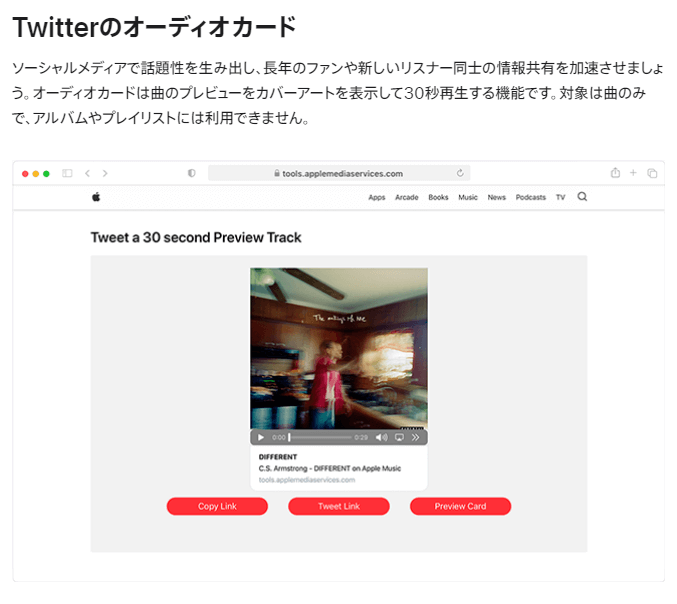Image resolution: width=677 pixels, height=604 pixels.
Task: Click the audio progress slider
Action: pos(320,437)
